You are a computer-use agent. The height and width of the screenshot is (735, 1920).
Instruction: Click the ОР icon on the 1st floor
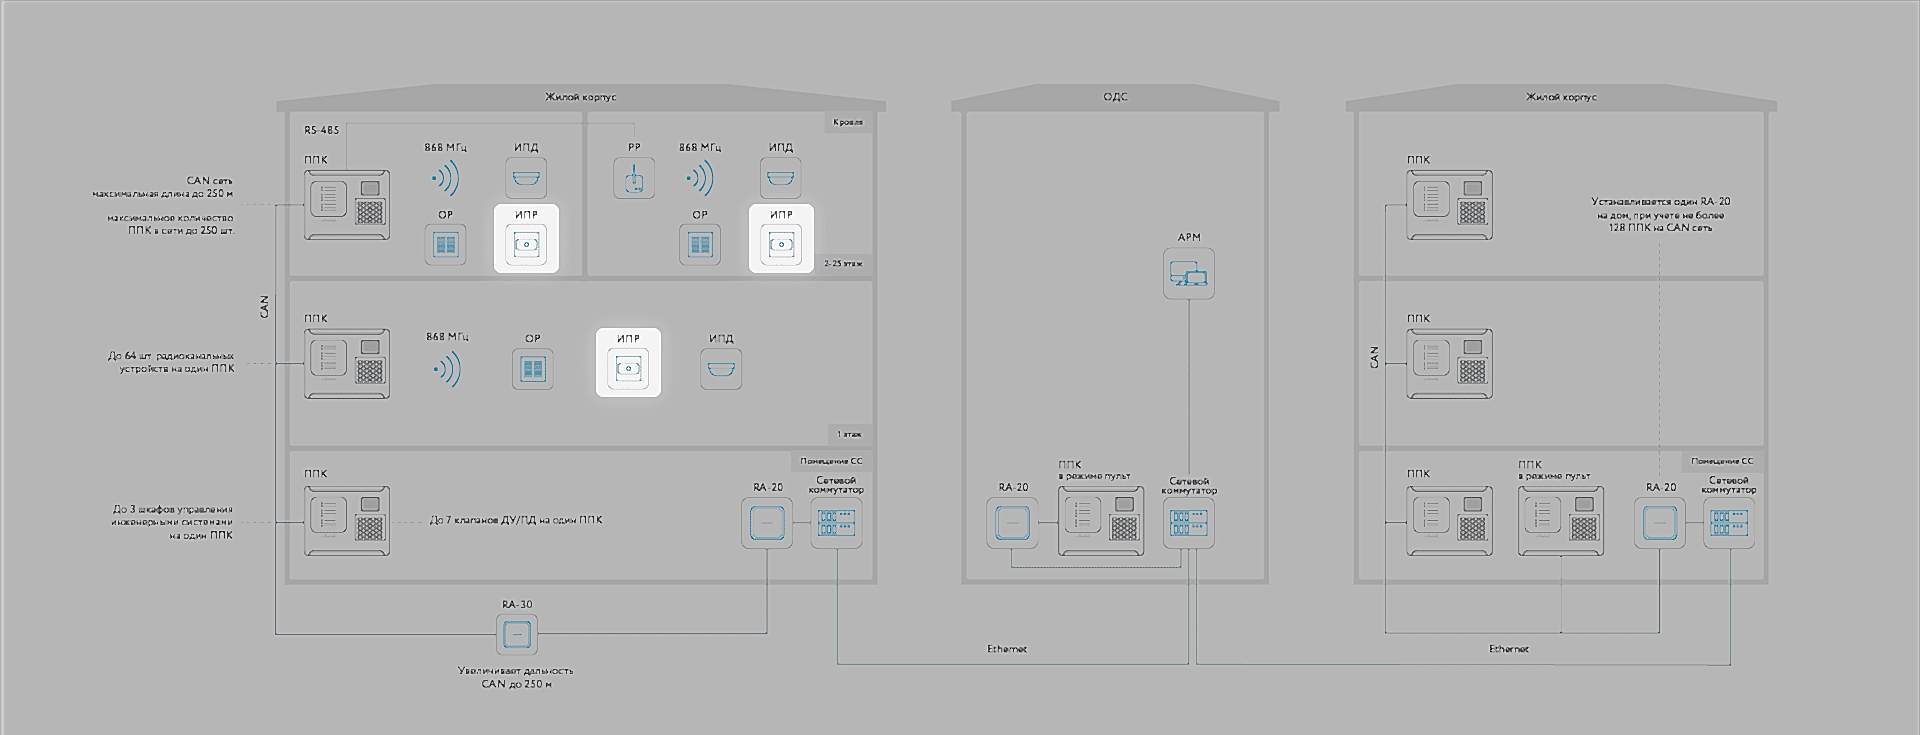pos(533,369)
